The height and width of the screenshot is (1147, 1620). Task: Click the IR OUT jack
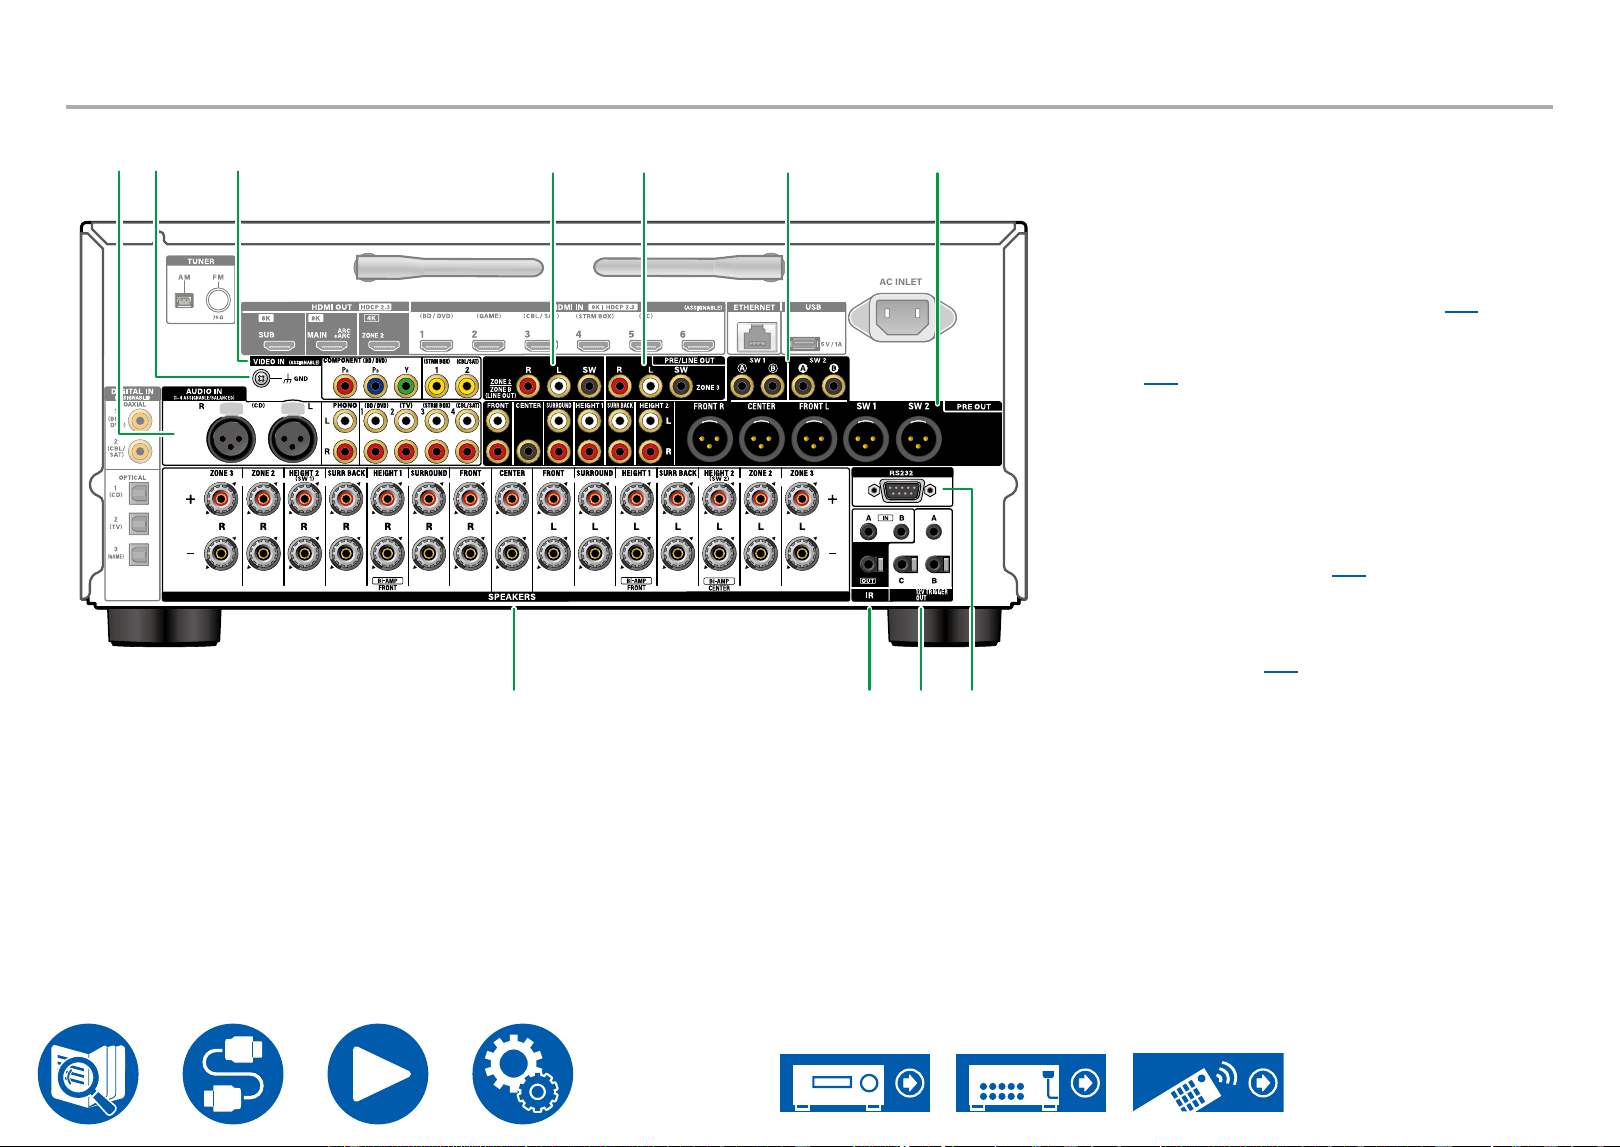868,566
